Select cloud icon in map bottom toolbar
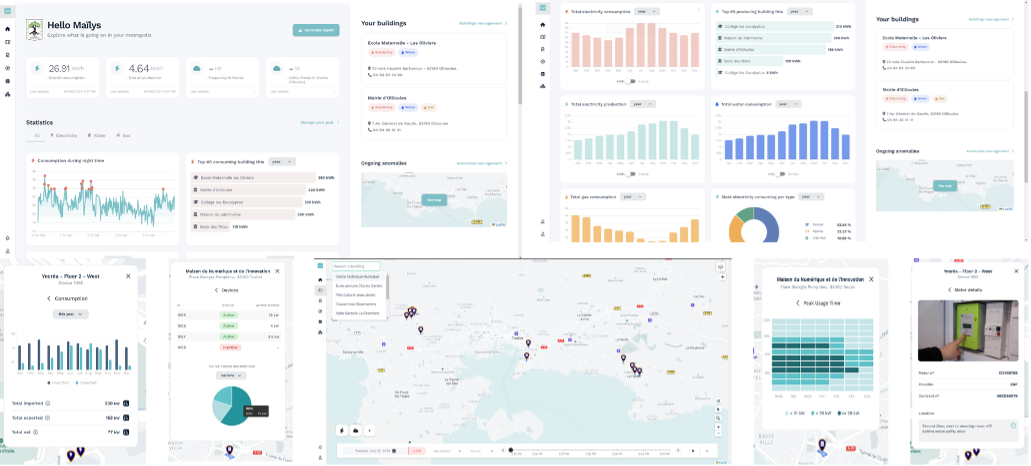 click(358, 430)
